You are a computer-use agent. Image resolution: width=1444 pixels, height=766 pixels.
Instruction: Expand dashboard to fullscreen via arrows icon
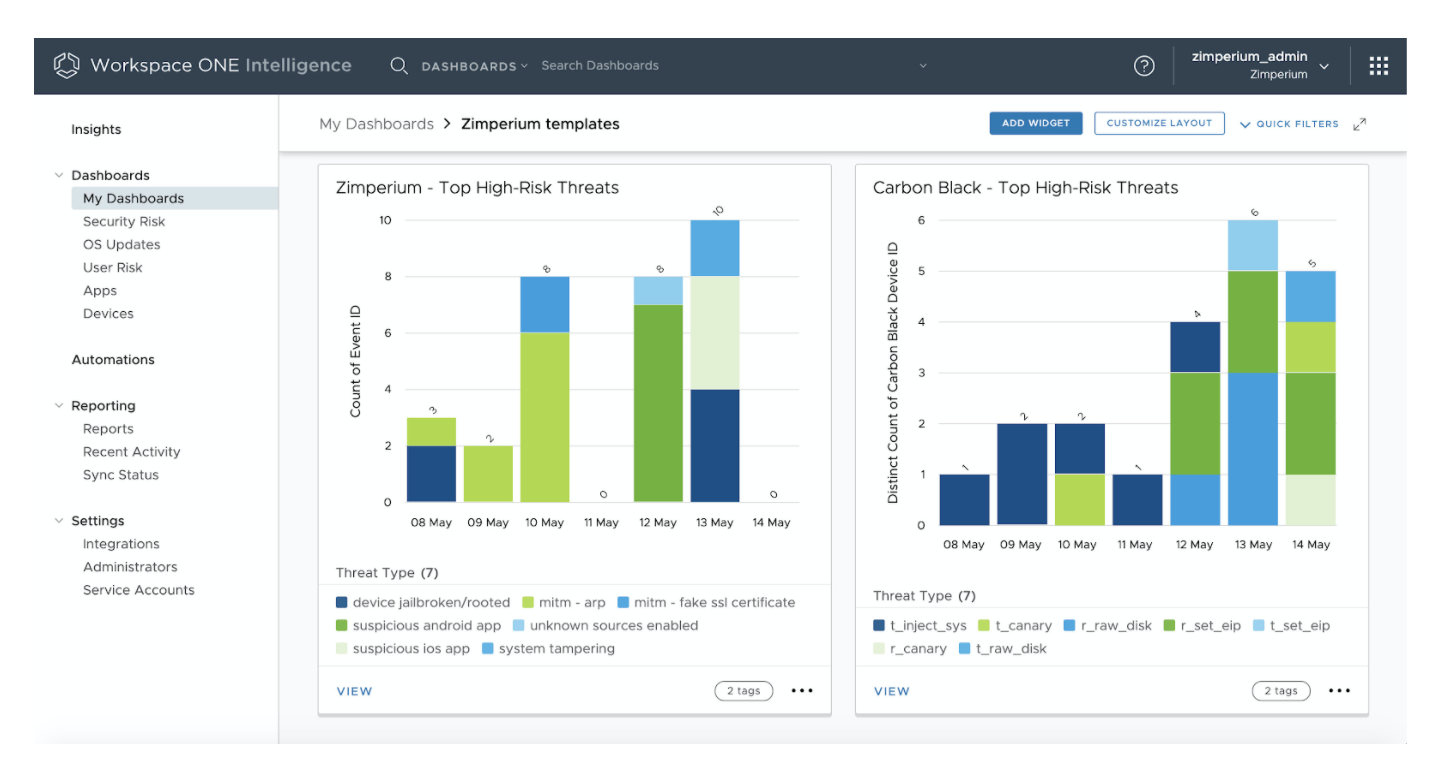click(x=1360, y=124)
